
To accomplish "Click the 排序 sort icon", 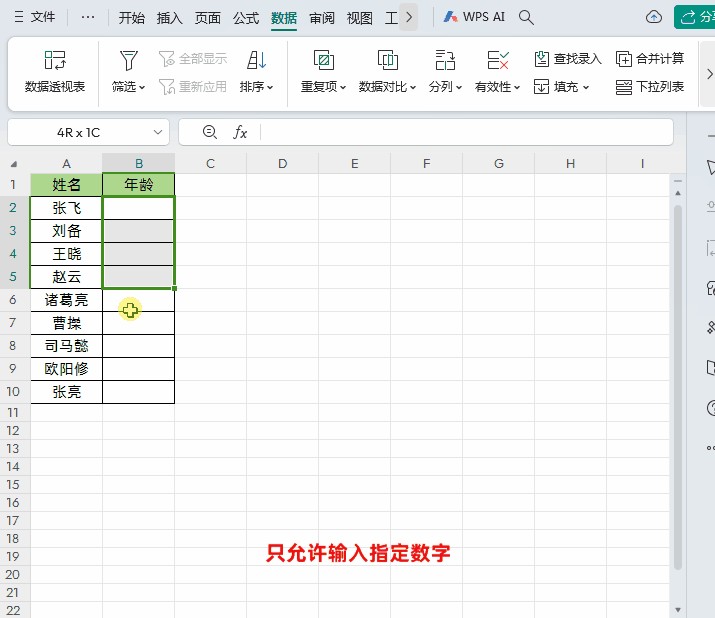I will pyautogui.click(x=256, y=60).
